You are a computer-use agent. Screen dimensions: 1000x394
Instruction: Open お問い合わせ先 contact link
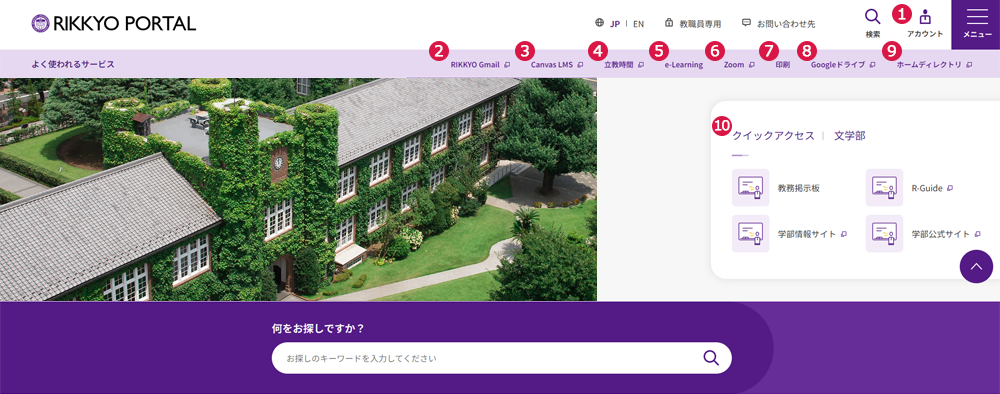point(786,24)
